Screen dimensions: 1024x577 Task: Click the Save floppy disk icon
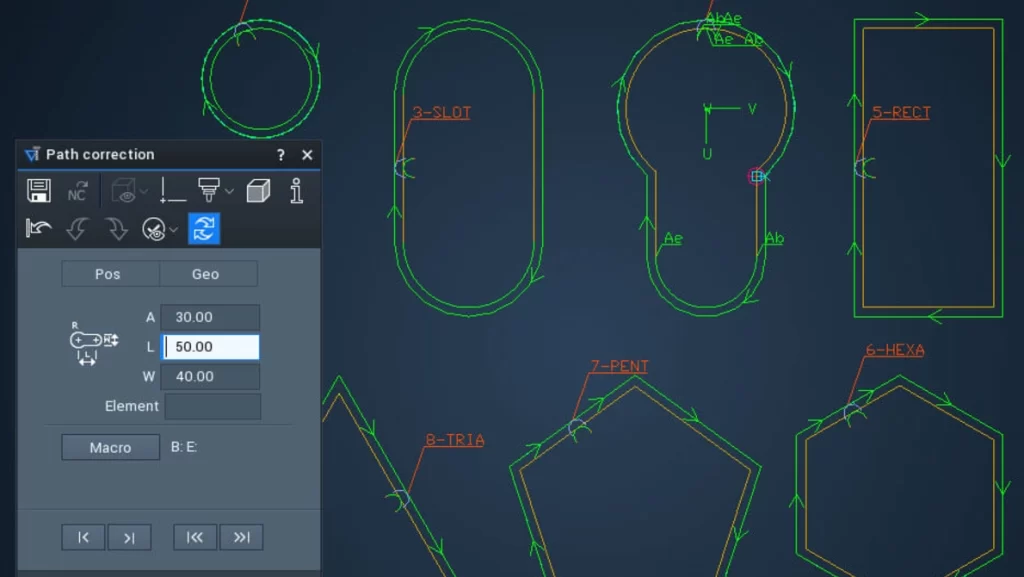click(39, 191)
